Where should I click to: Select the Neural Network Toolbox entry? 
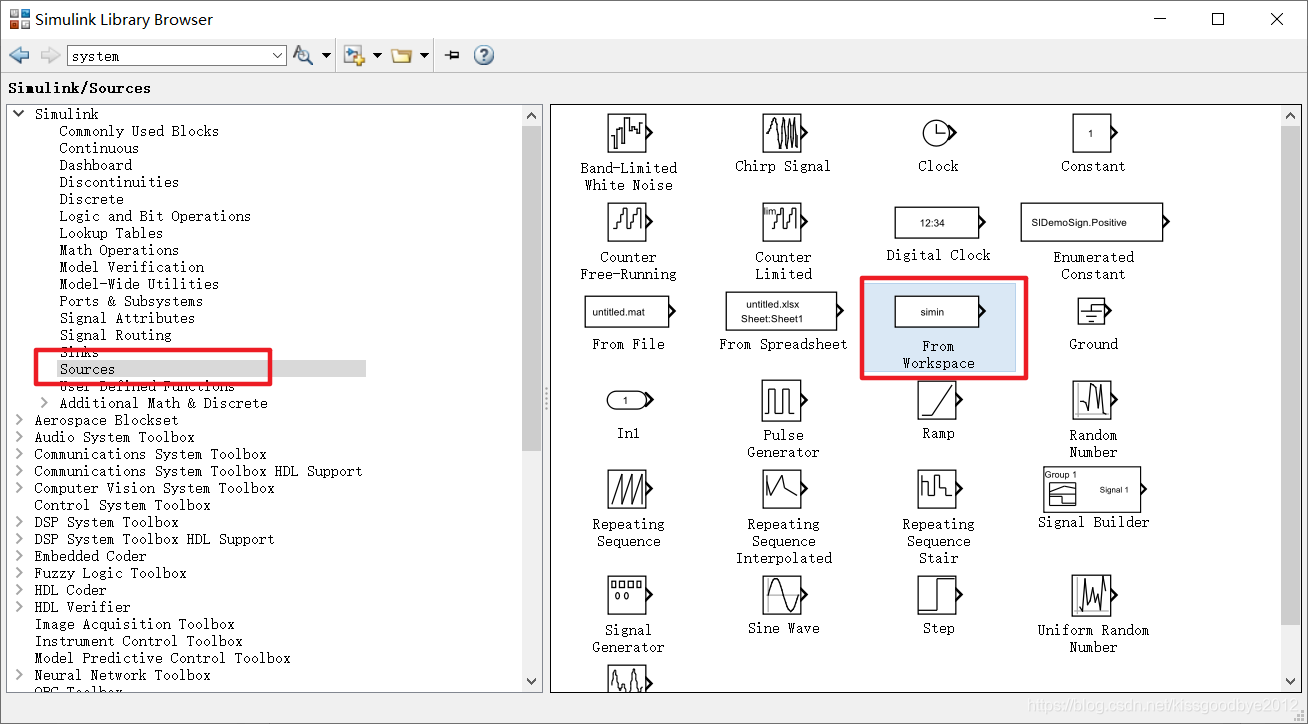click(x=123, y=675)
